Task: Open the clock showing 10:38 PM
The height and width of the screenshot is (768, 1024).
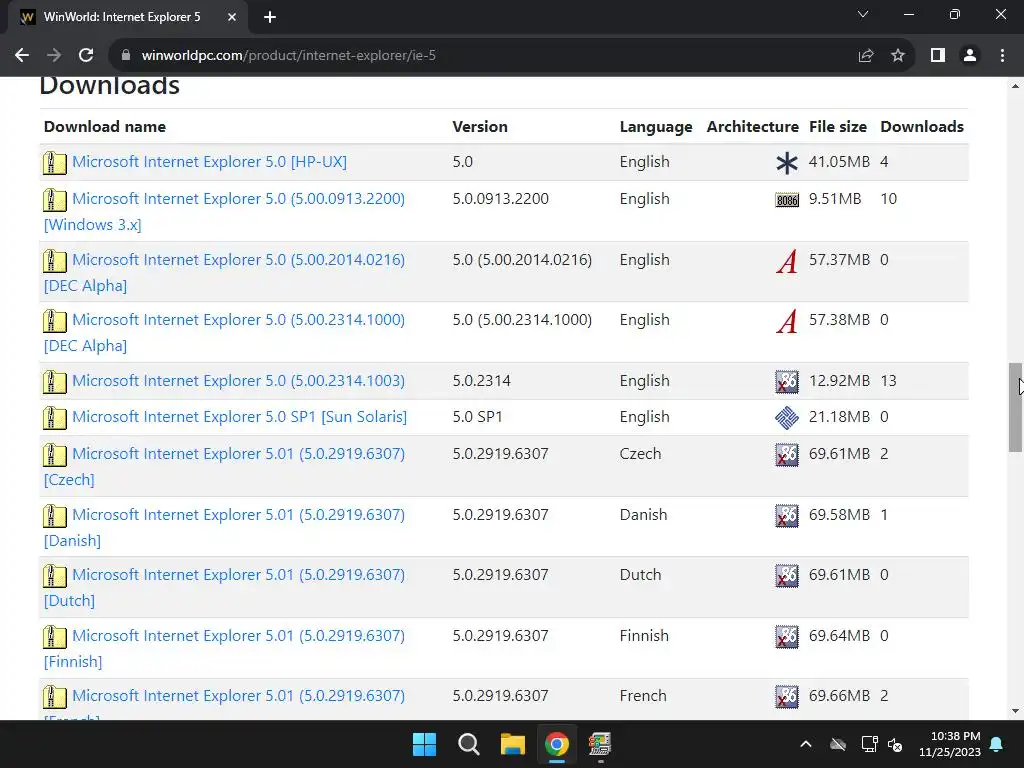Action: (950, 744)
